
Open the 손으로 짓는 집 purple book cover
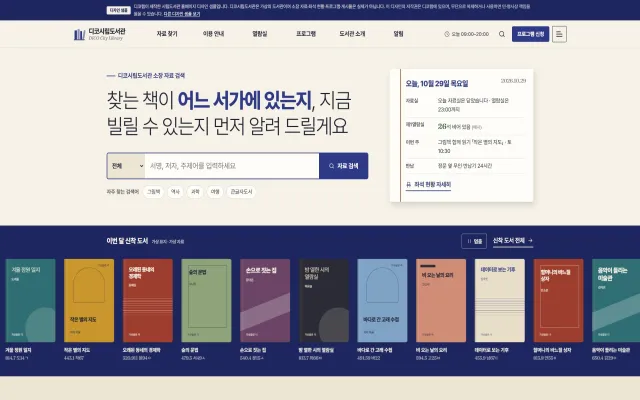pyautogui.click(x=265, y=300)
